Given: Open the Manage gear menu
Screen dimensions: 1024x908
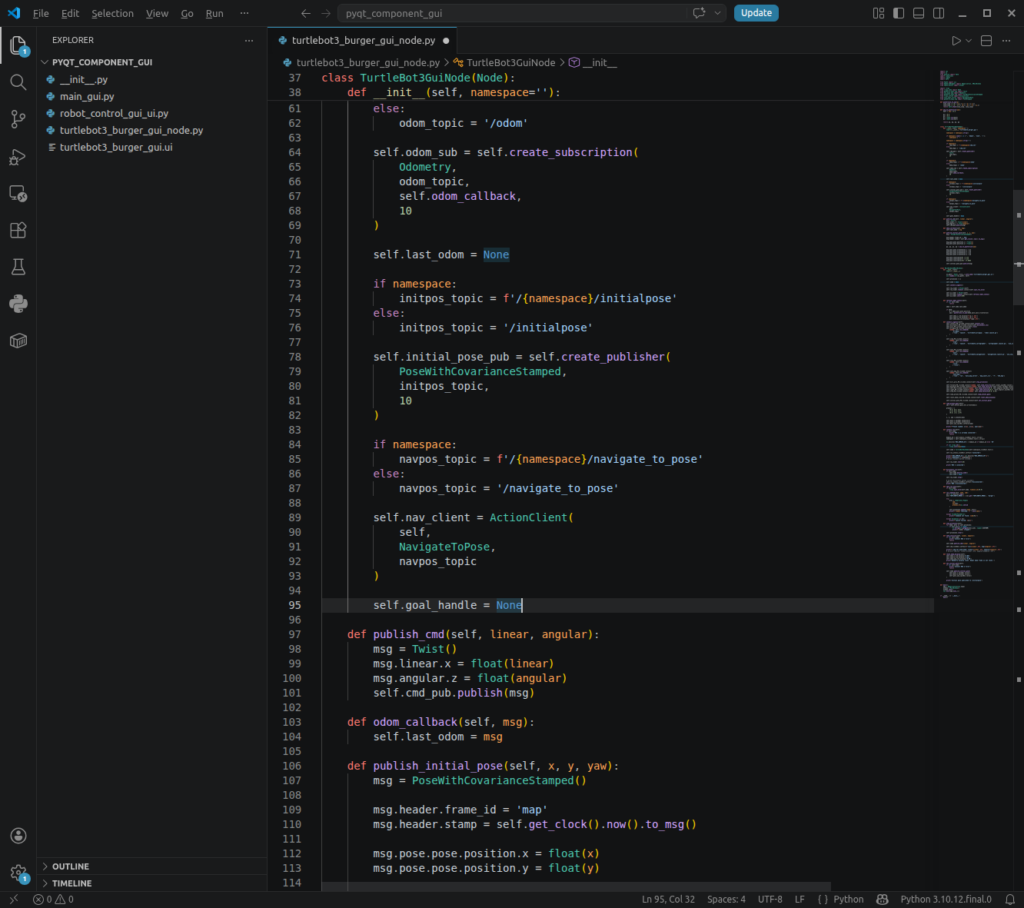Looking at the screenshot, I should 18,873.
